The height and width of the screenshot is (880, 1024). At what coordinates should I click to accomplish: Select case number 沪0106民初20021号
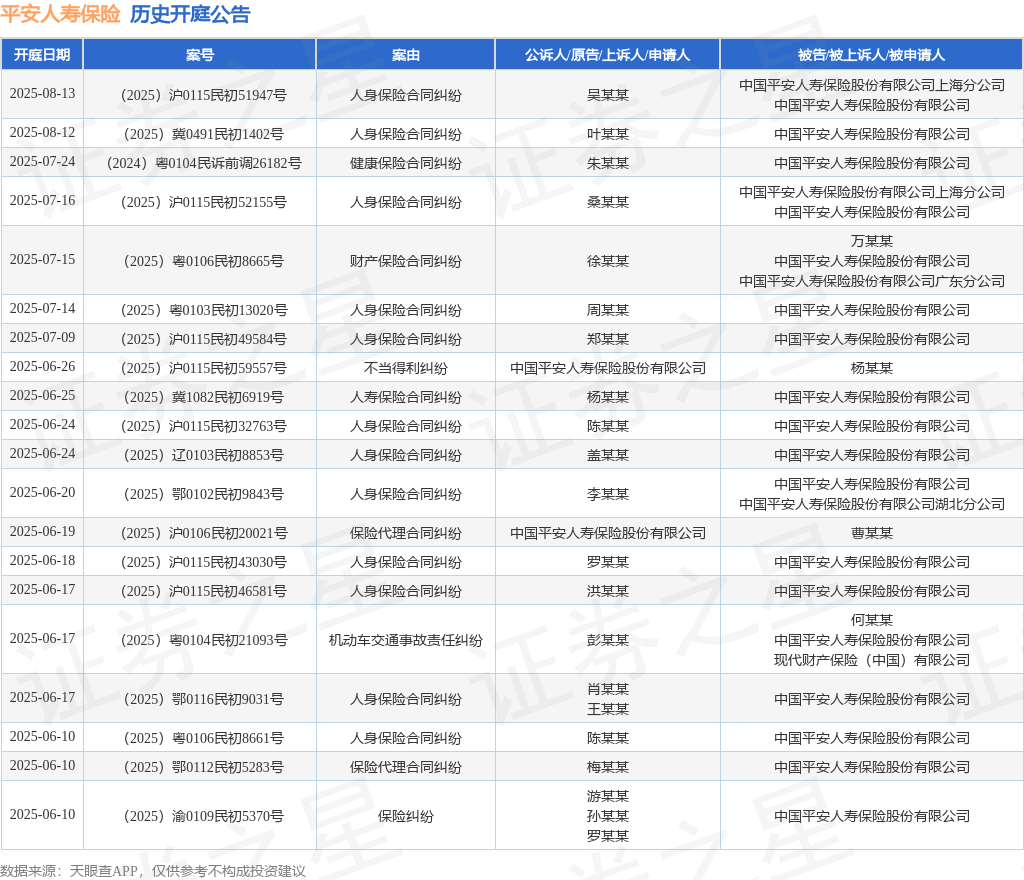tap(204, 533)
